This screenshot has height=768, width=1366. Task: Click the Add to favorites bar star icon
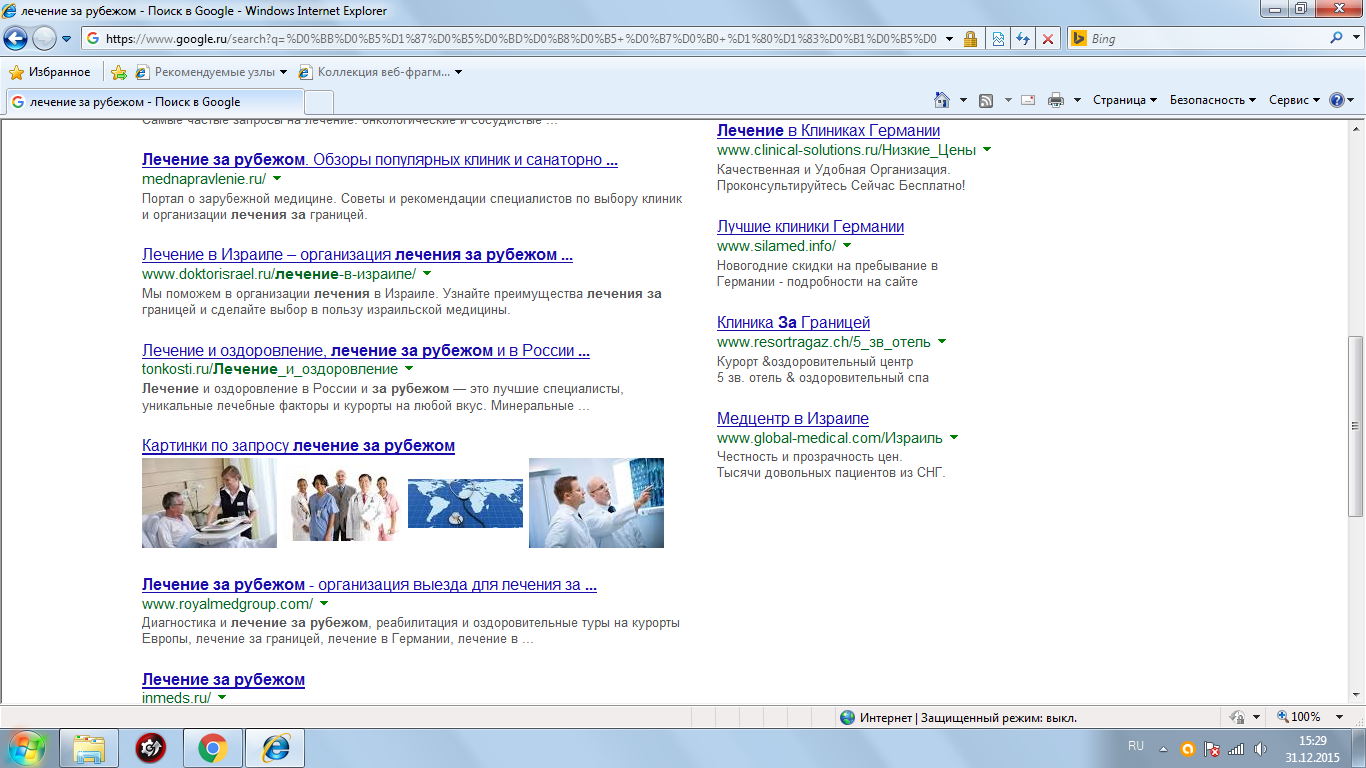click(x=119, y=72)
